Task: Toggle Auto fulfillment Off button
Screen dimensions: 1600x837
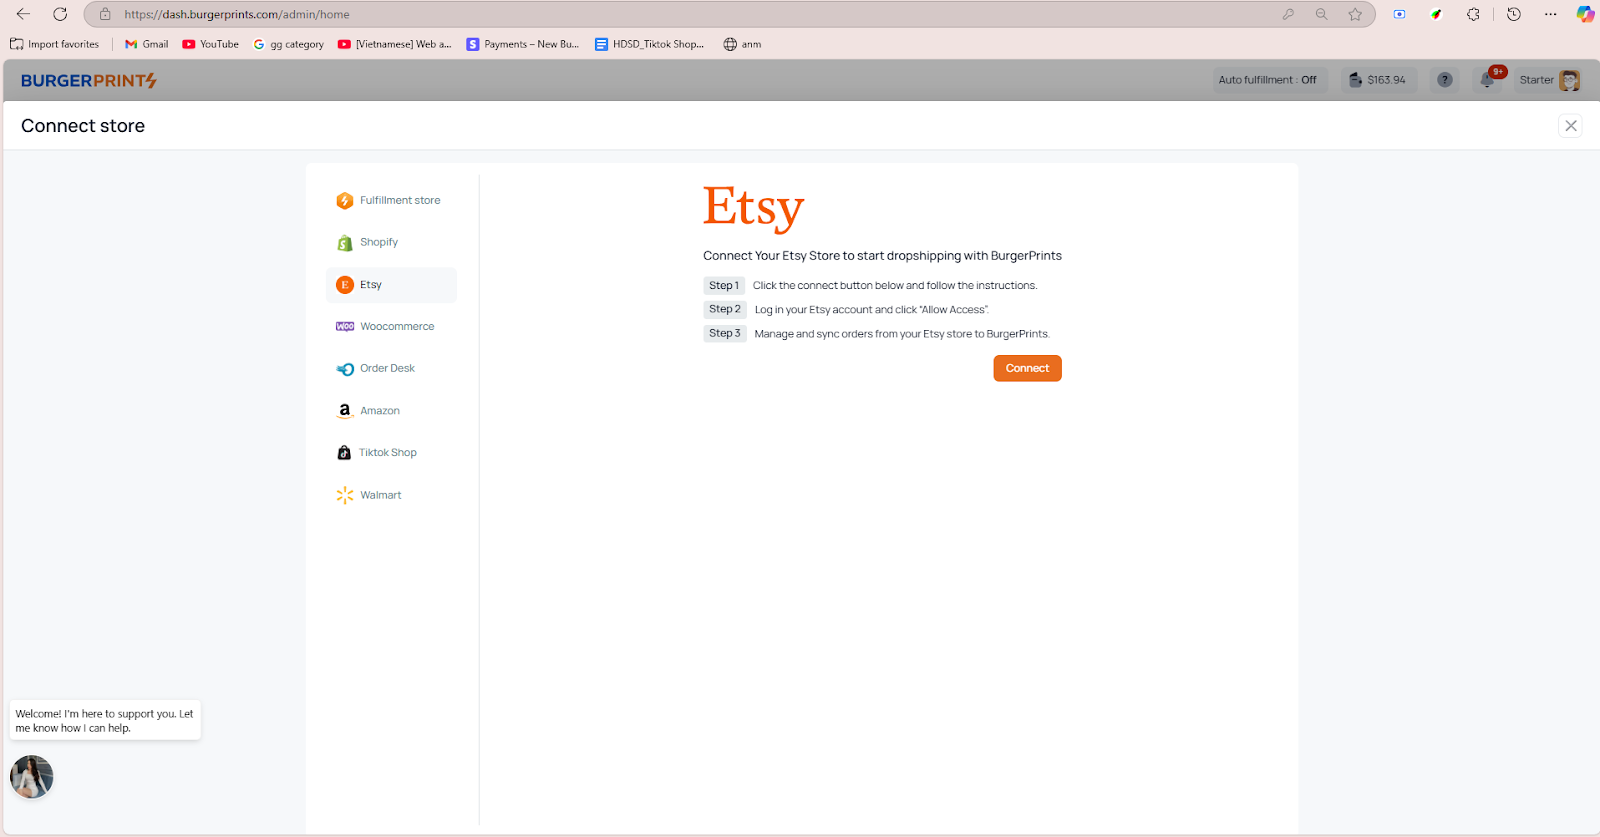Action: 1268,80
